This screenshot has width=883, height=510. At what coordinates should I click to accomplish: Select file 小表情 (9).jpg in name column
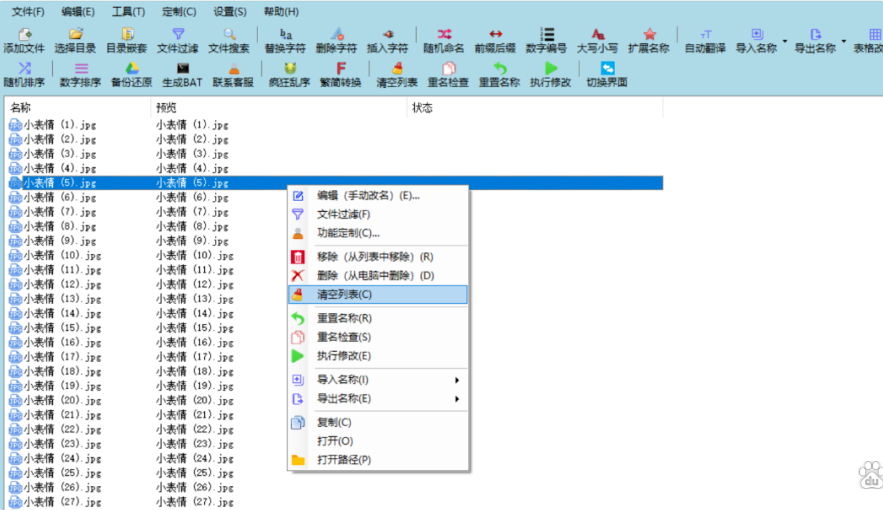click(59, 240)
